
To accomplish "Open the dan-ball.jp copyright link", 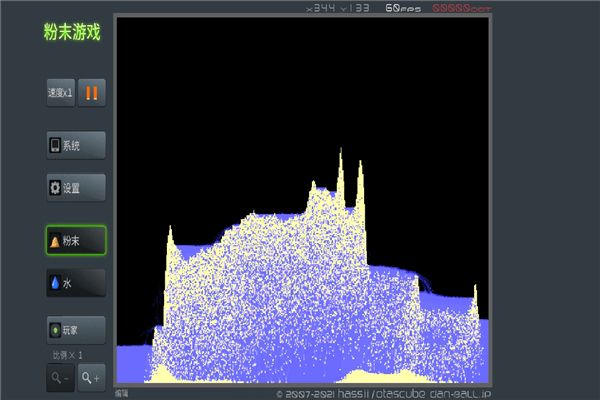I will coord(383,393).
